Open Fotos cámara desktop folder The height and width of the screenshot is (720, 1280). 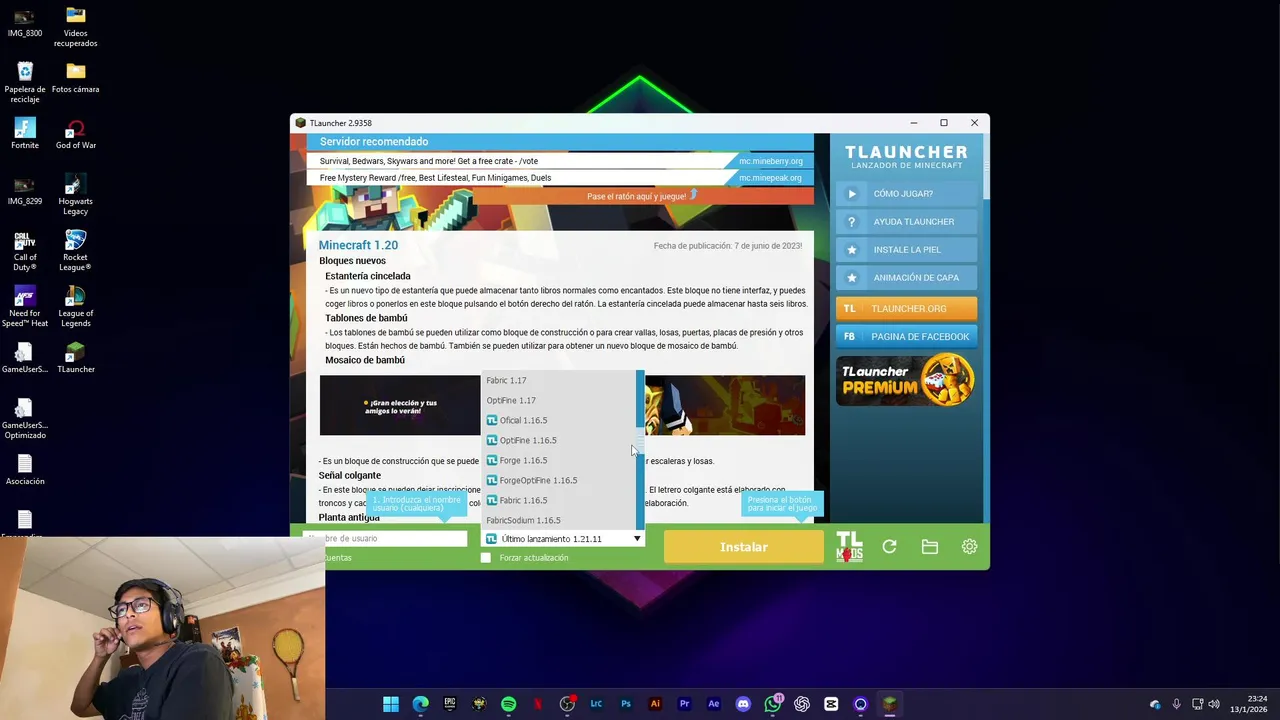[76, 77]
